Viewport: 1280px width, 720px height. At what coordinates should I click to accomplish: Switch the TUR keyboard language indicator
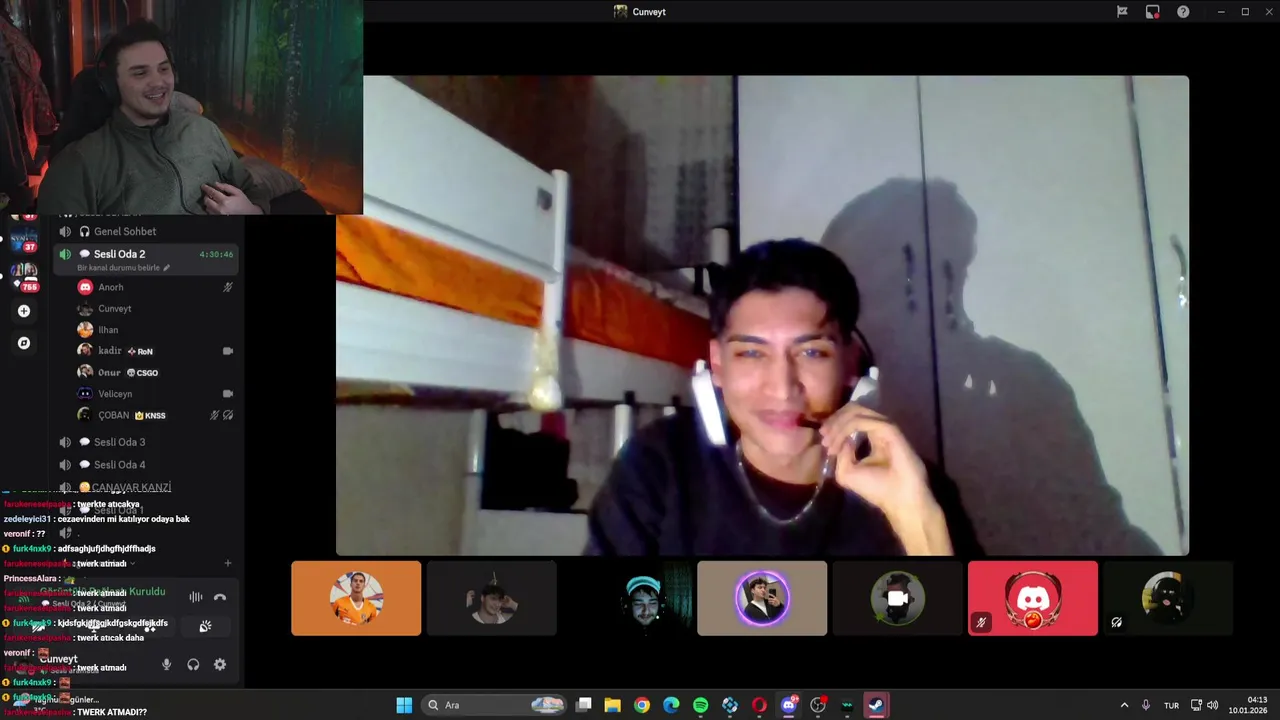pos(1171,705)
